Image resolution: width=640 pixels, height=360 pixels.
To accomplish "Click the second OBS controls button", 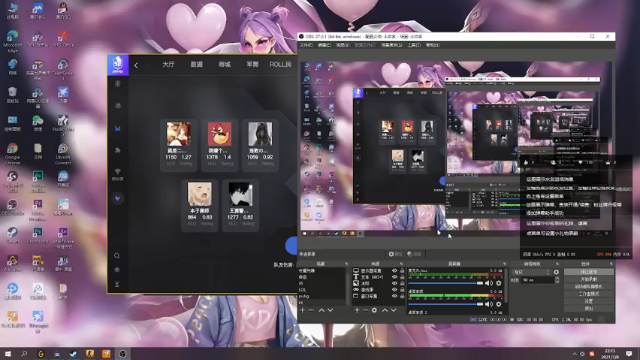I will (589, 279).
